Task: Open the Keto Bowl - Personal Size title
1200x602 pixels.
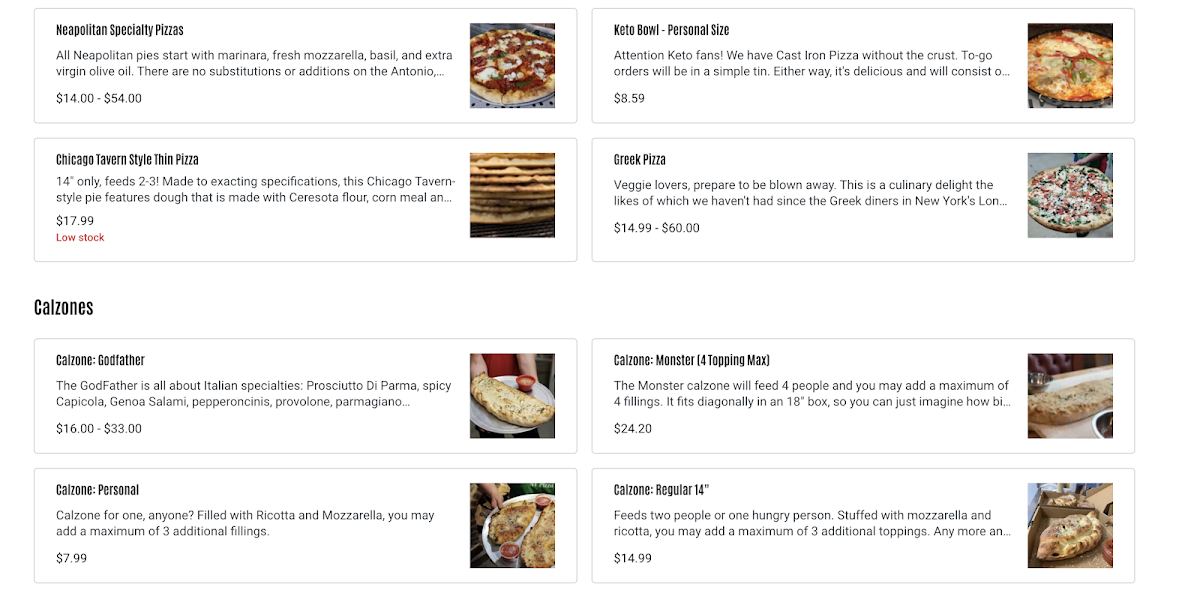Action: (x=671, y=30)
